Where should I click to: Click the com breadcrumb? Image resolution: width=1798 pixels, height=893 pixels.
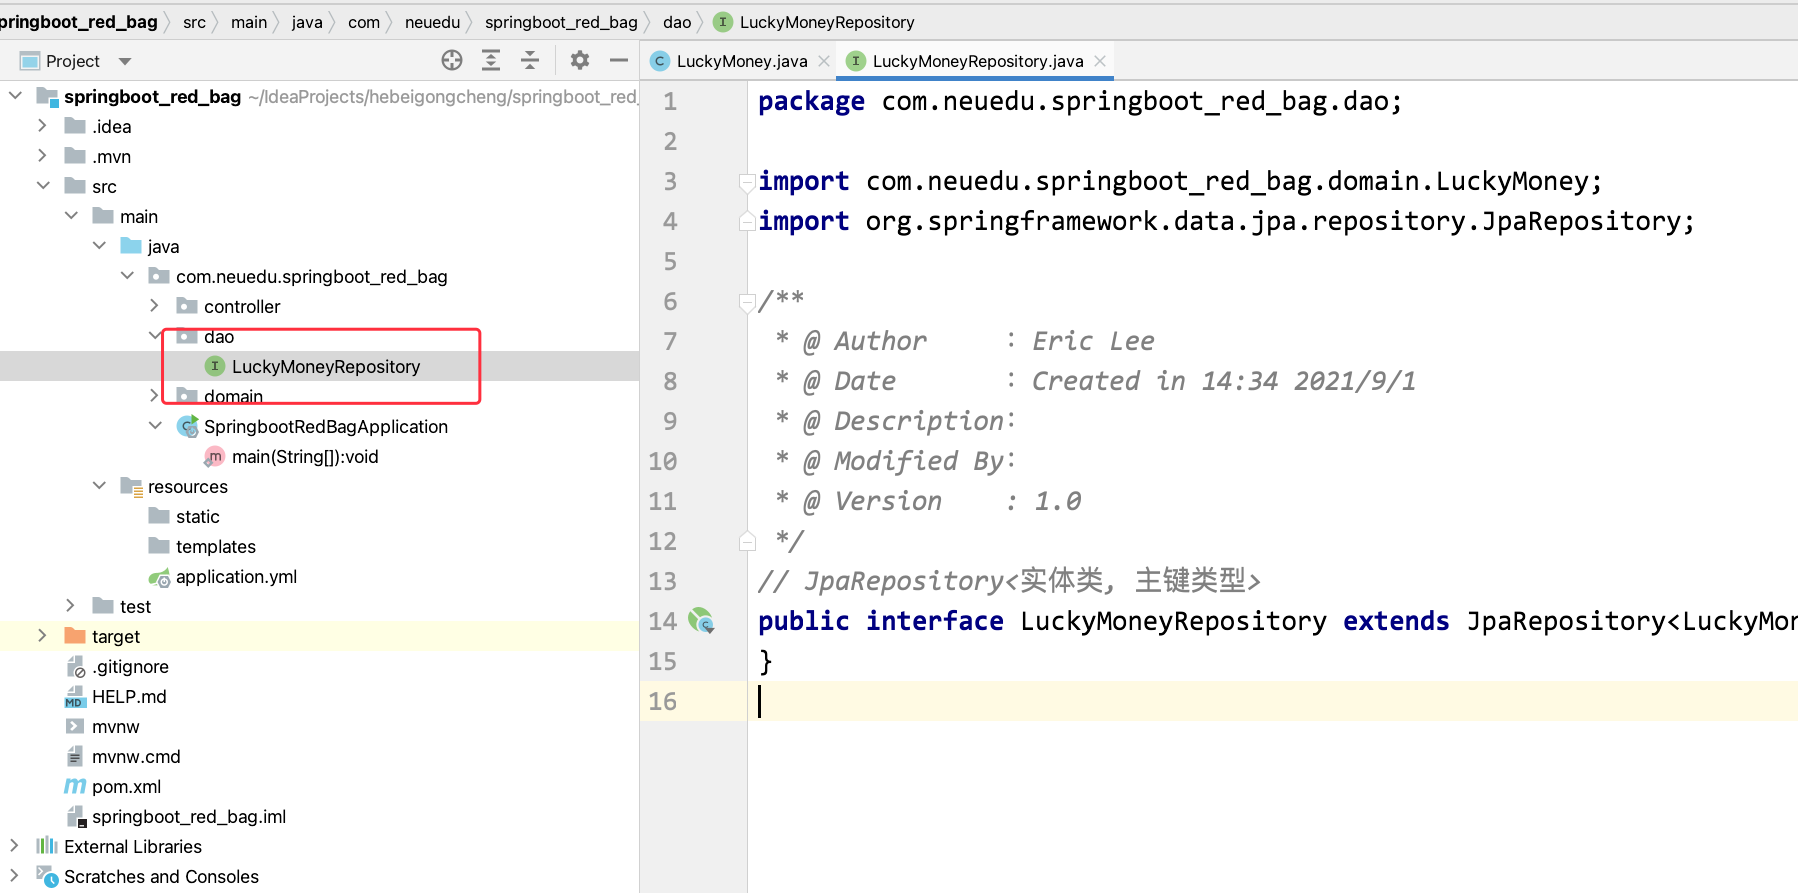pyautogui.click(x=364, y=22)
